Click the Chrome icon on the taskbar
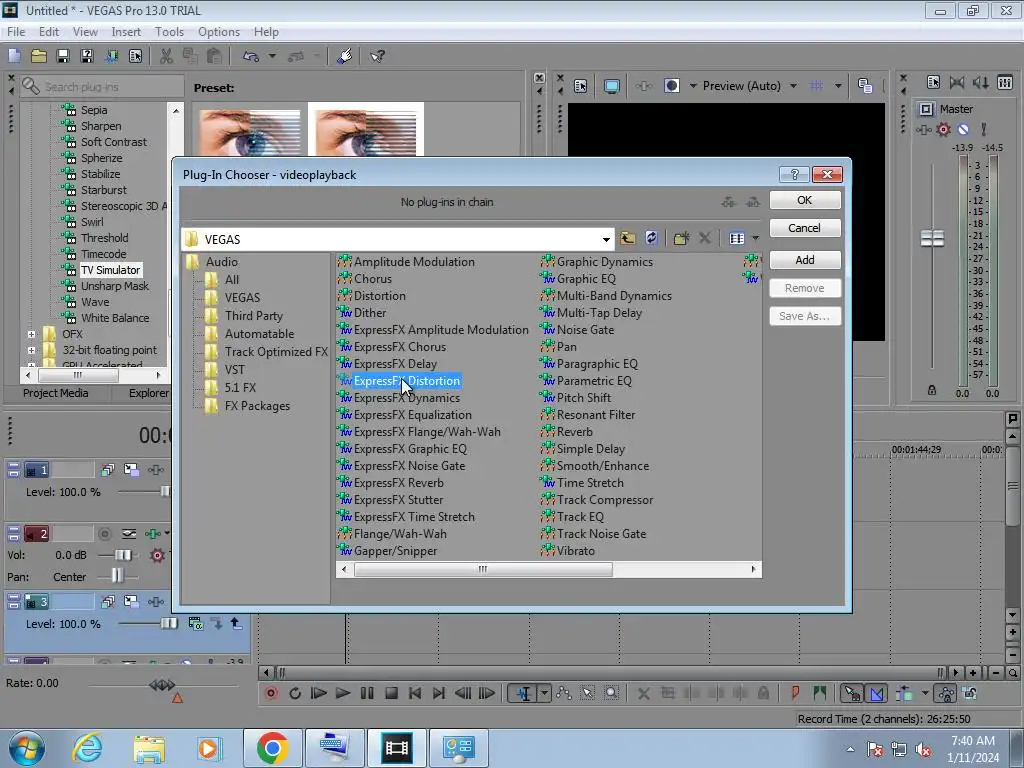1024x768 pixels. [x=272, y=748]
